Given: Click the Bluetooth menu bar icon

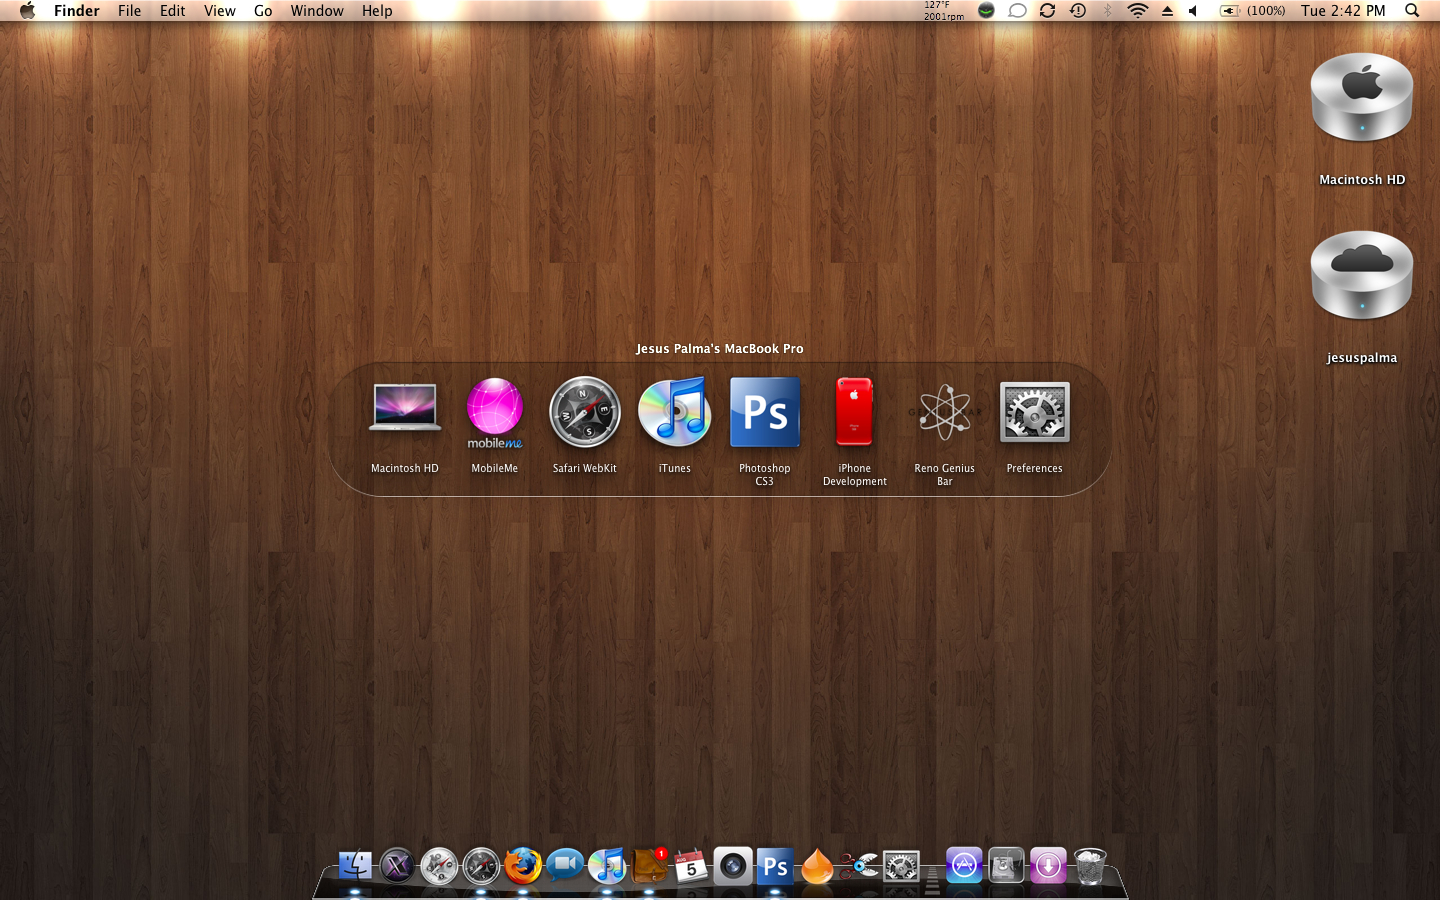Looking at the screenshot, I should (x=1107, y=11).
